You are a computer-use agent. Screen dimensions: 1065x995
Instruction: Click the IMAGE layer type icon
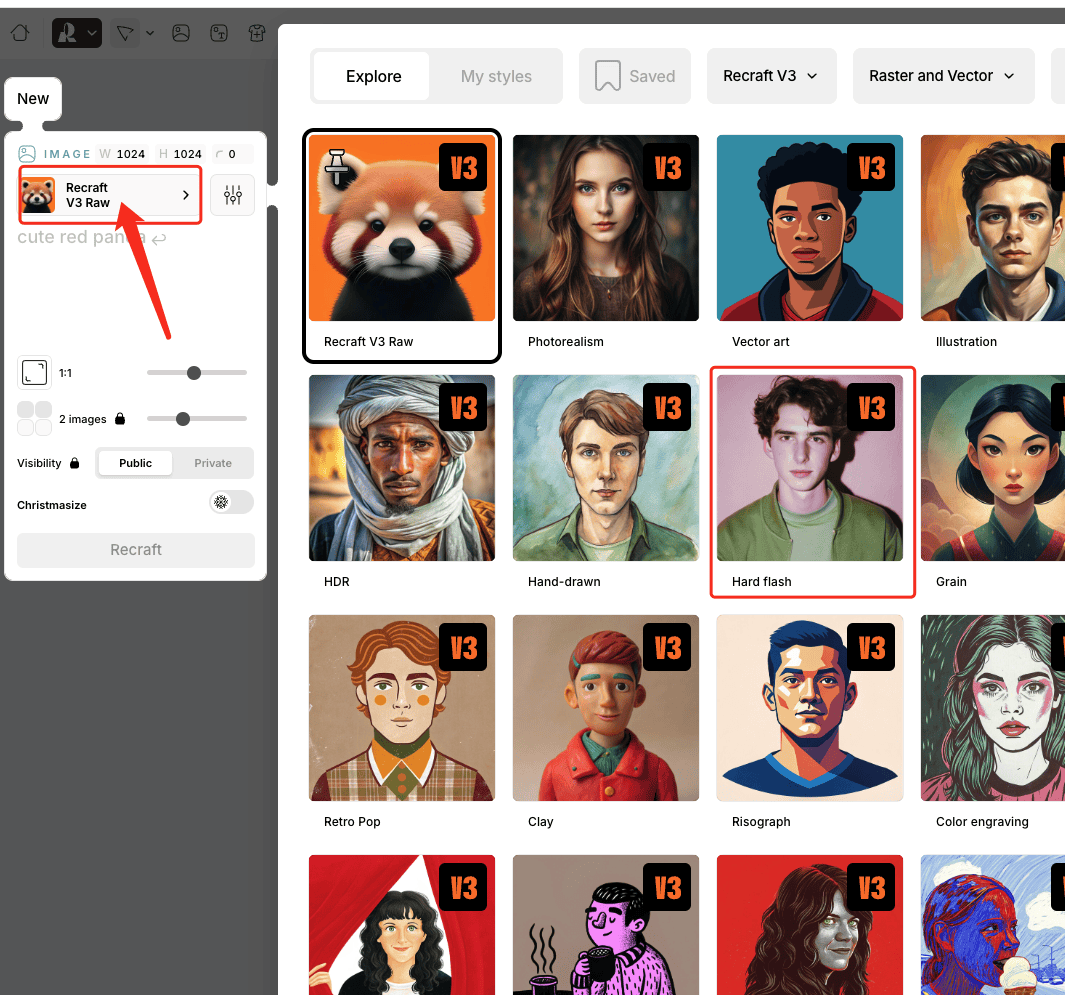click(x=26, y=153)
